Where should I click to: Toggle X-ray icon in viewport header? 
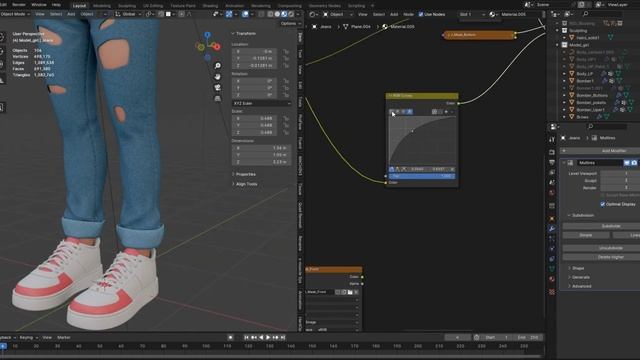pyautogui.click(x=261, y=14)
